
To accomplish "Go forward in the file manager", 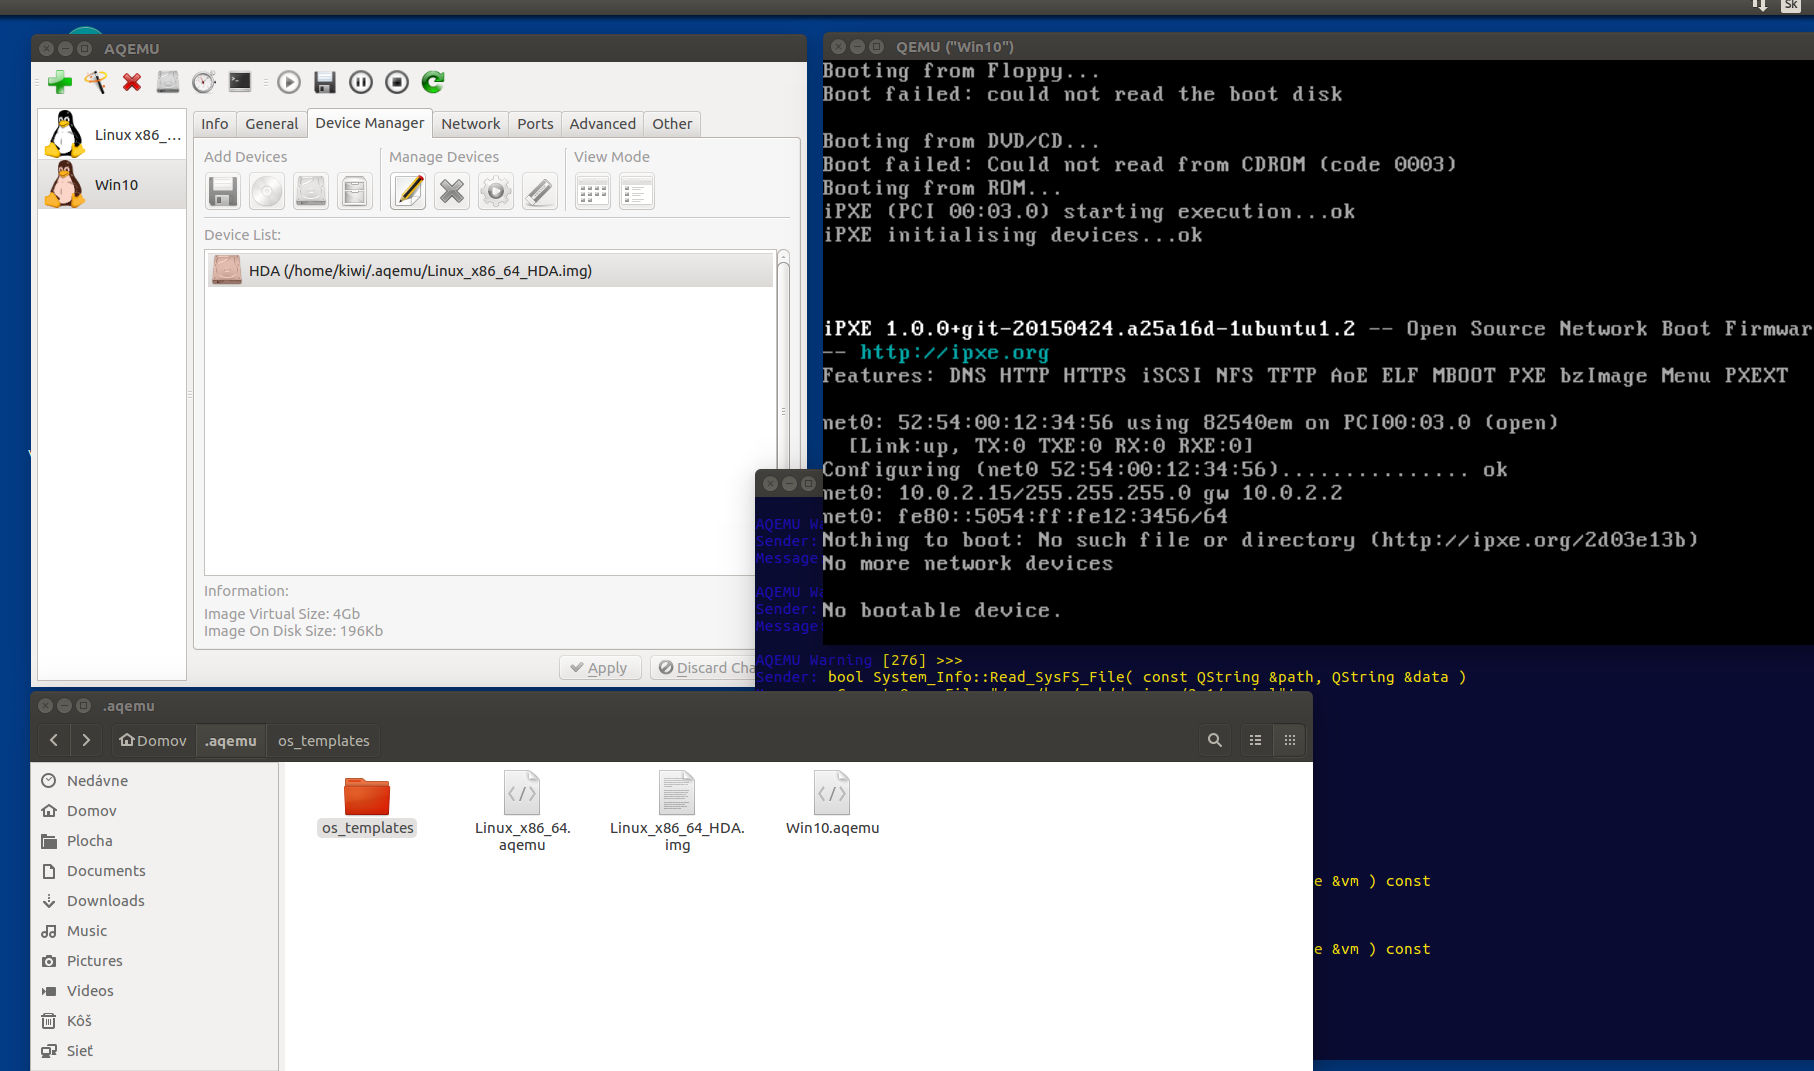I will pyautogui.click(x=86, y=740).
